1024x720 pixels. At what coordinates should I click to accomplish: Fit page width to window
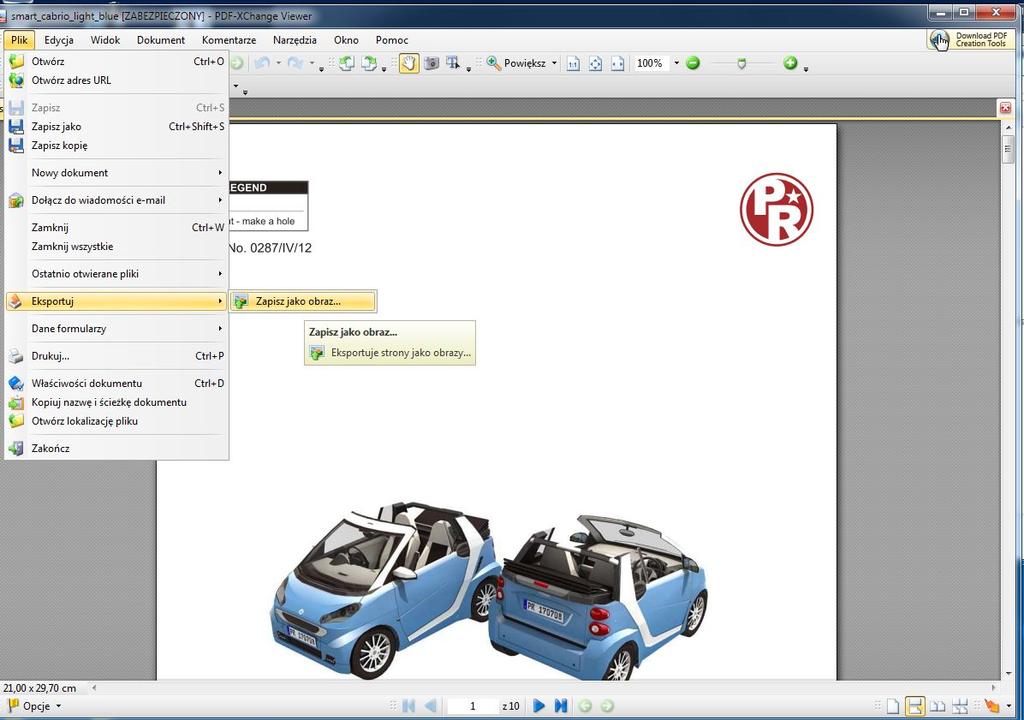tap(617, 63)
